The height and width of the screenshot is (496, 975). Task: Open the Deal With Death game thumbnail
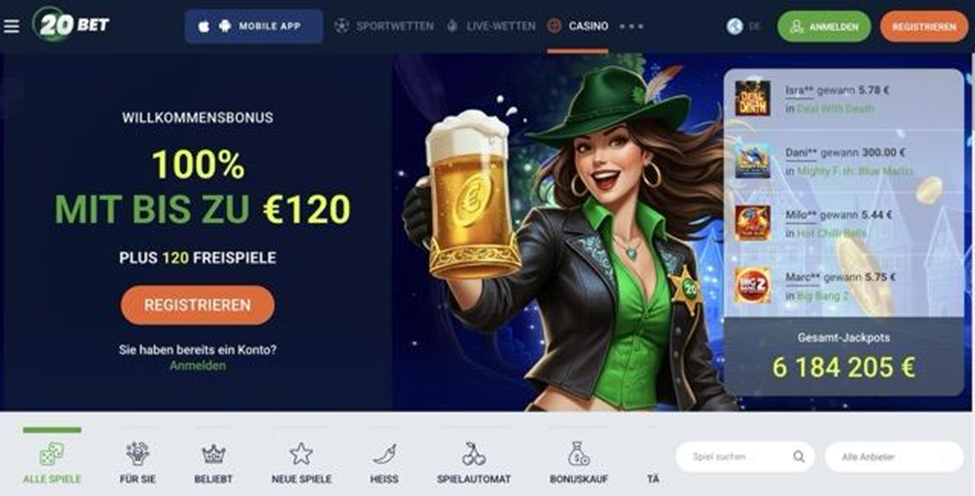click(x=752, y=98)
